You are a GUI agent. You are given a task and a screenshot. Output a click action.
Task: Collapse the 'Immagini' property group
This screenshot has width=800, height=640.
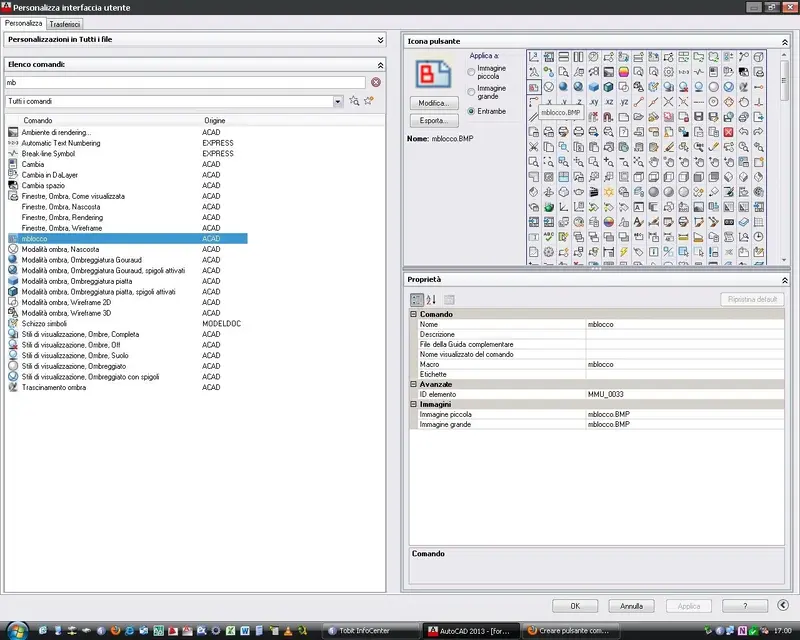[414, 404]
